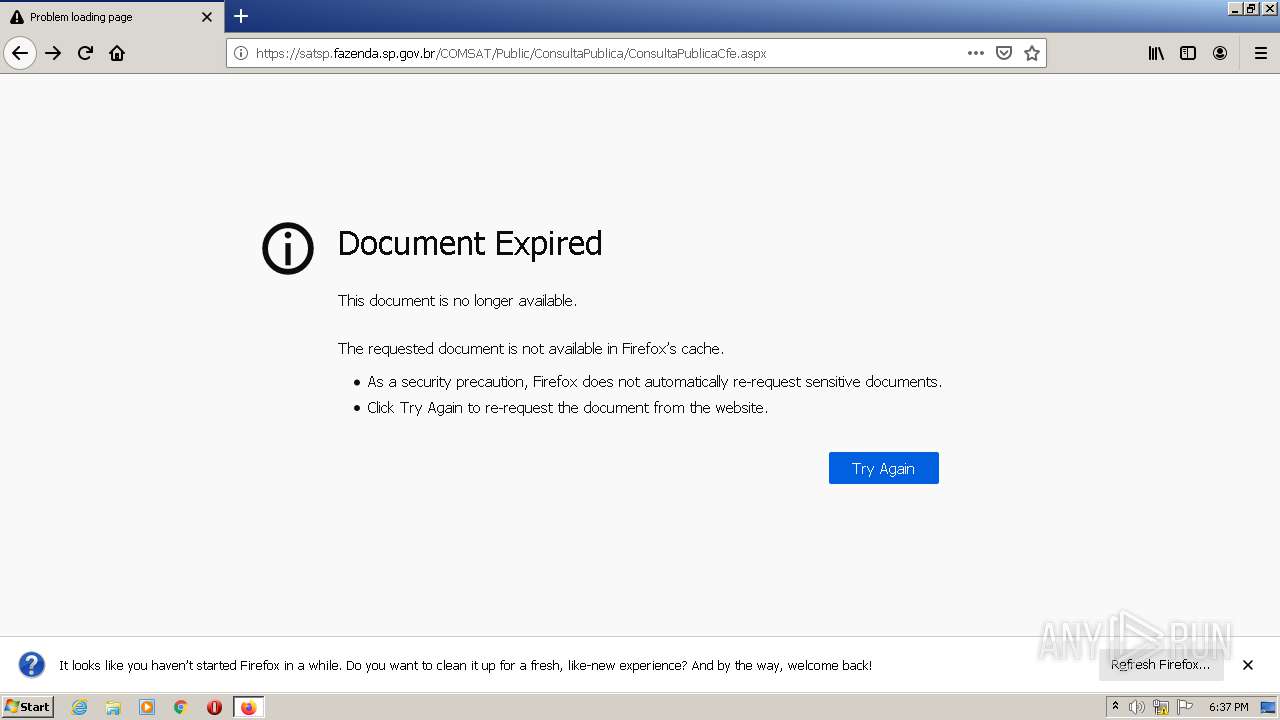1280x720 pixels.
Task: Open page actions three-dot menu
Action: pyautogui.click(x=976, y=53)
